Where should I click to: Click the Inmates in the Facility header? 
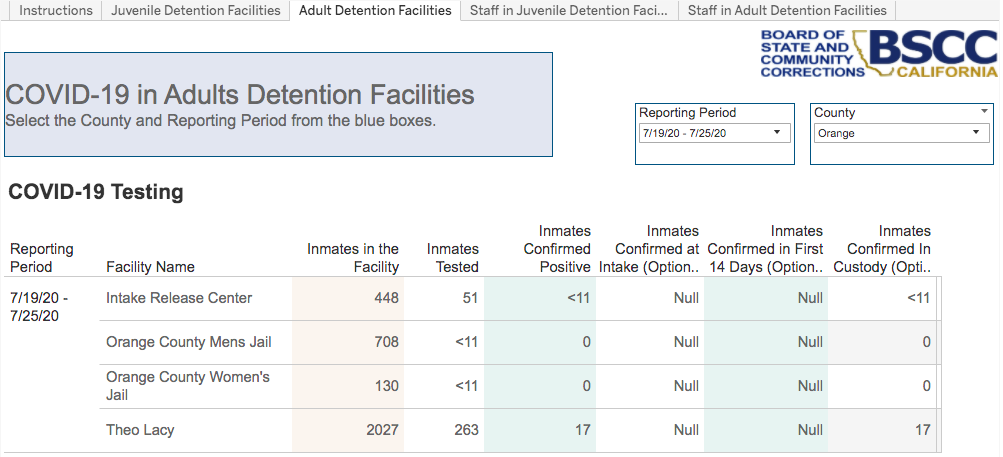(352, 258)
